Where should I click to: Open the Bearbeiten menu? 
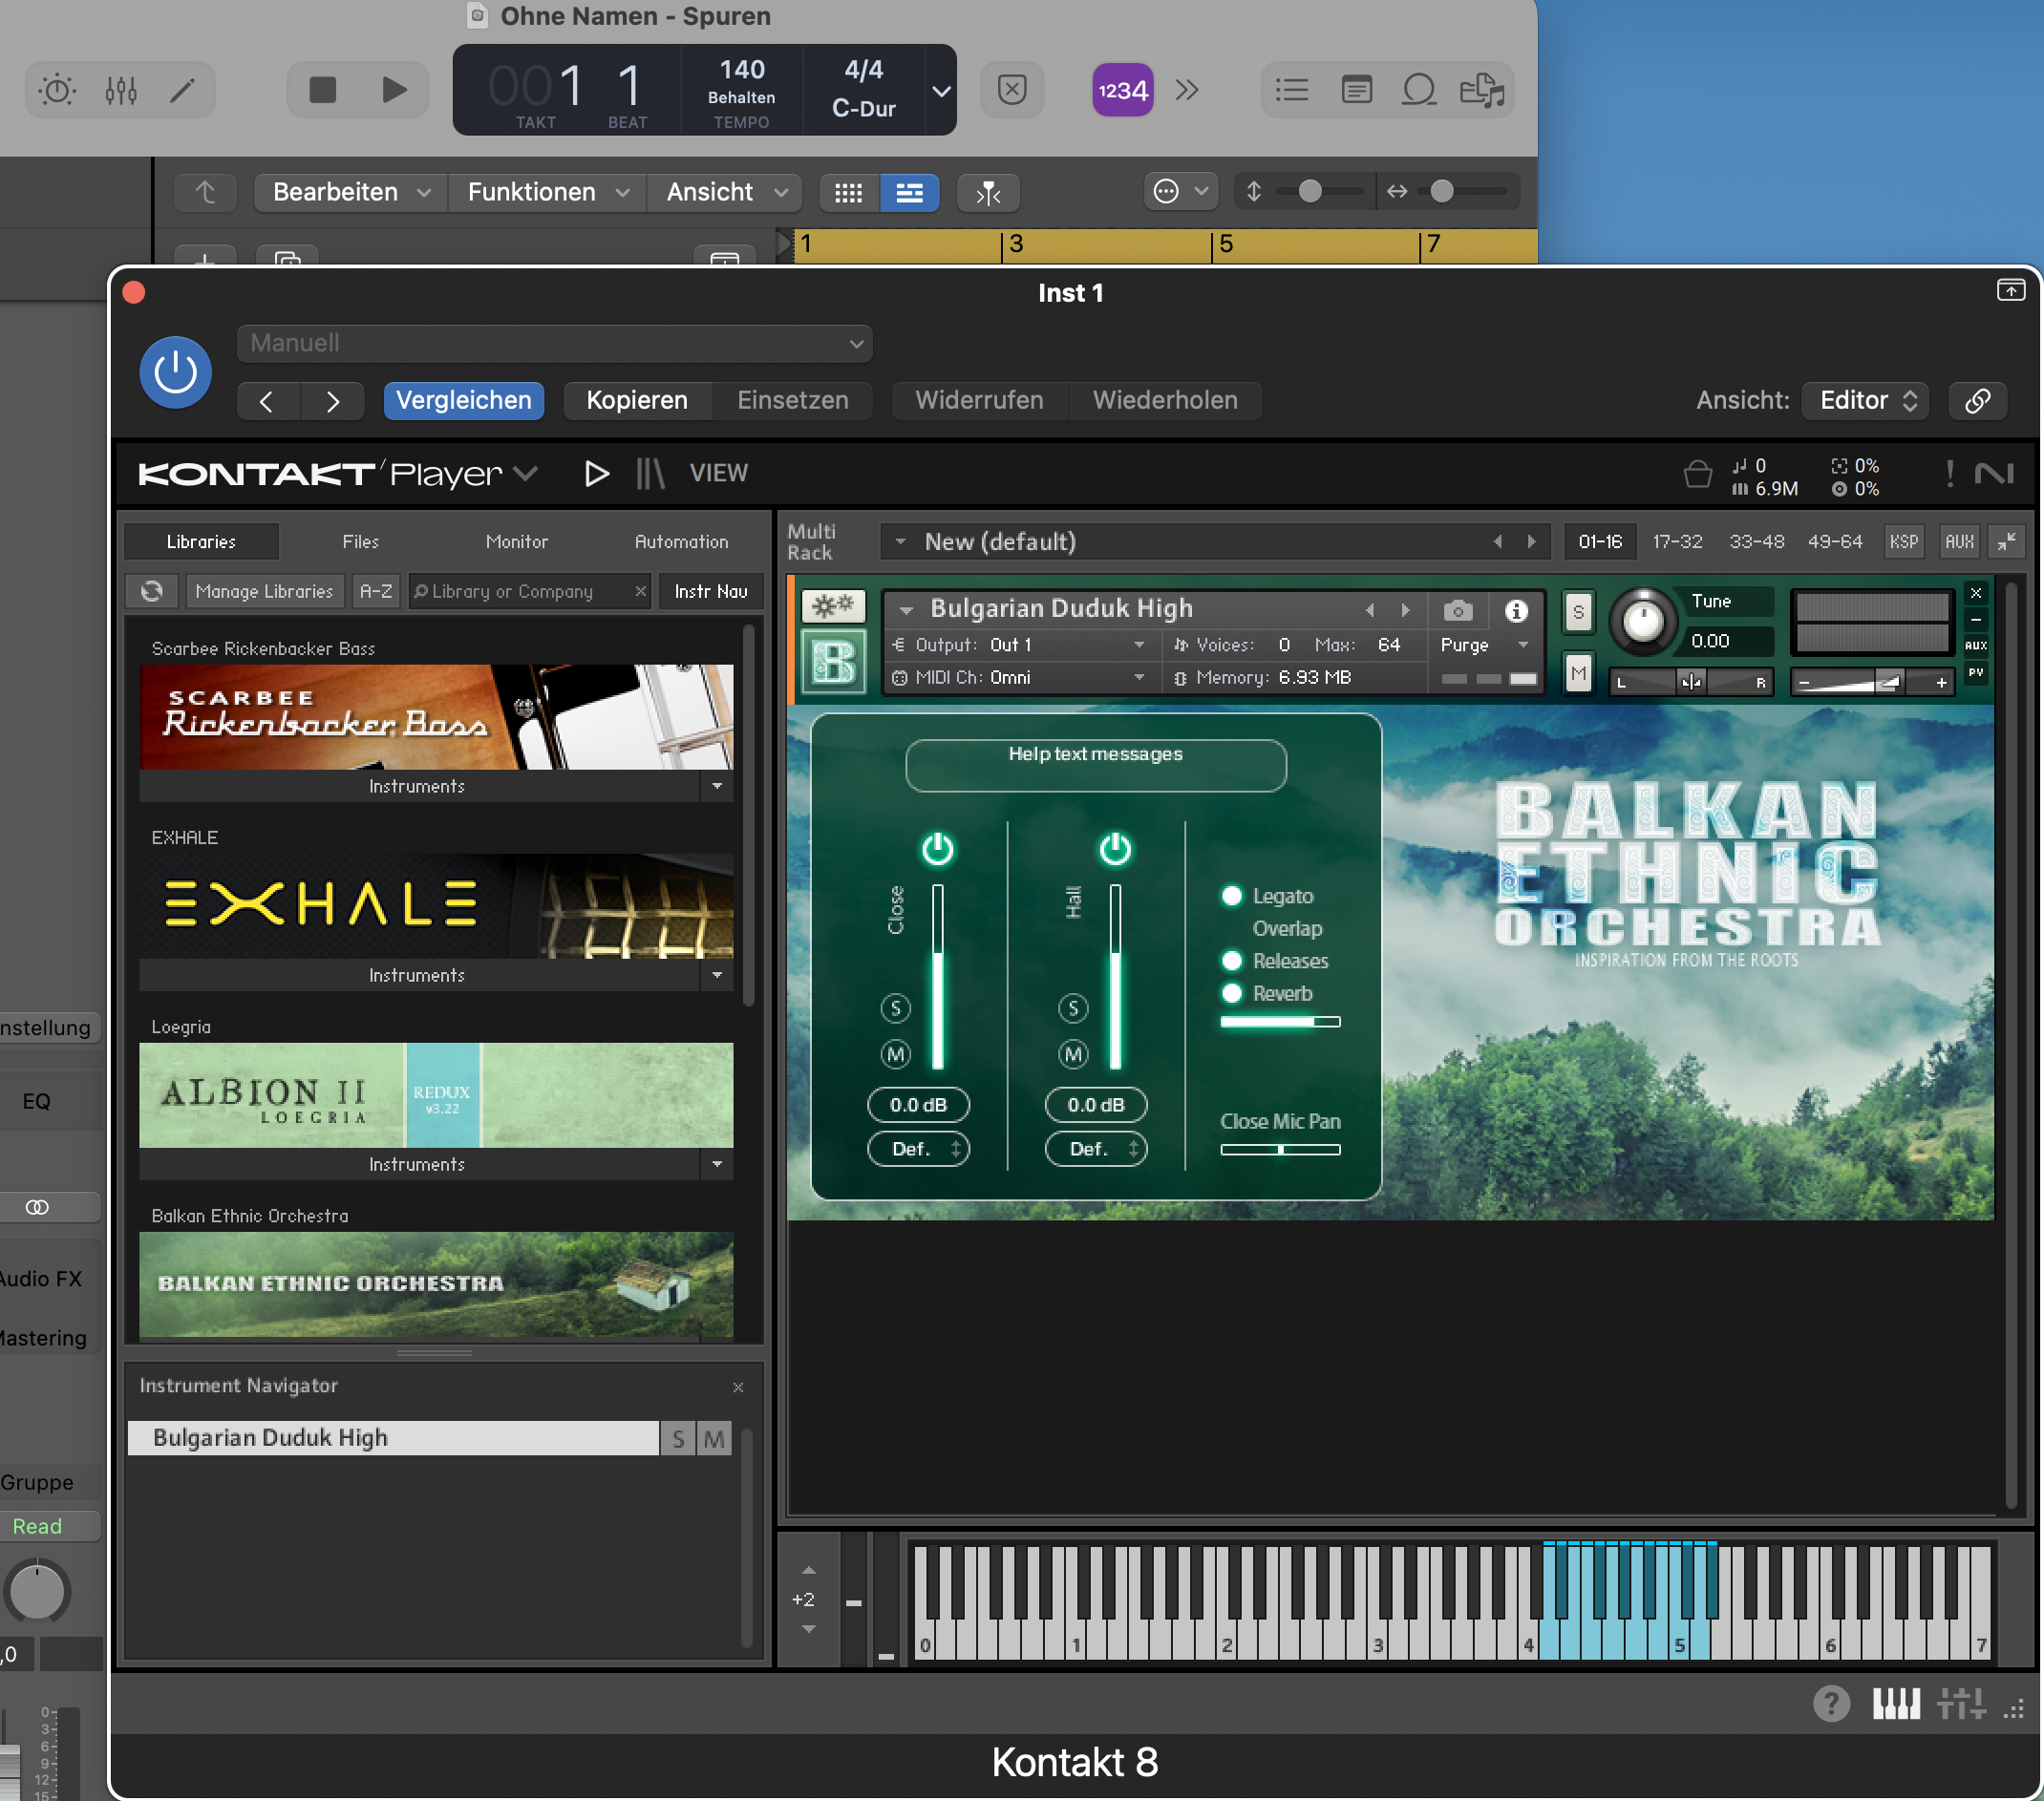click(x=351, y=192)
